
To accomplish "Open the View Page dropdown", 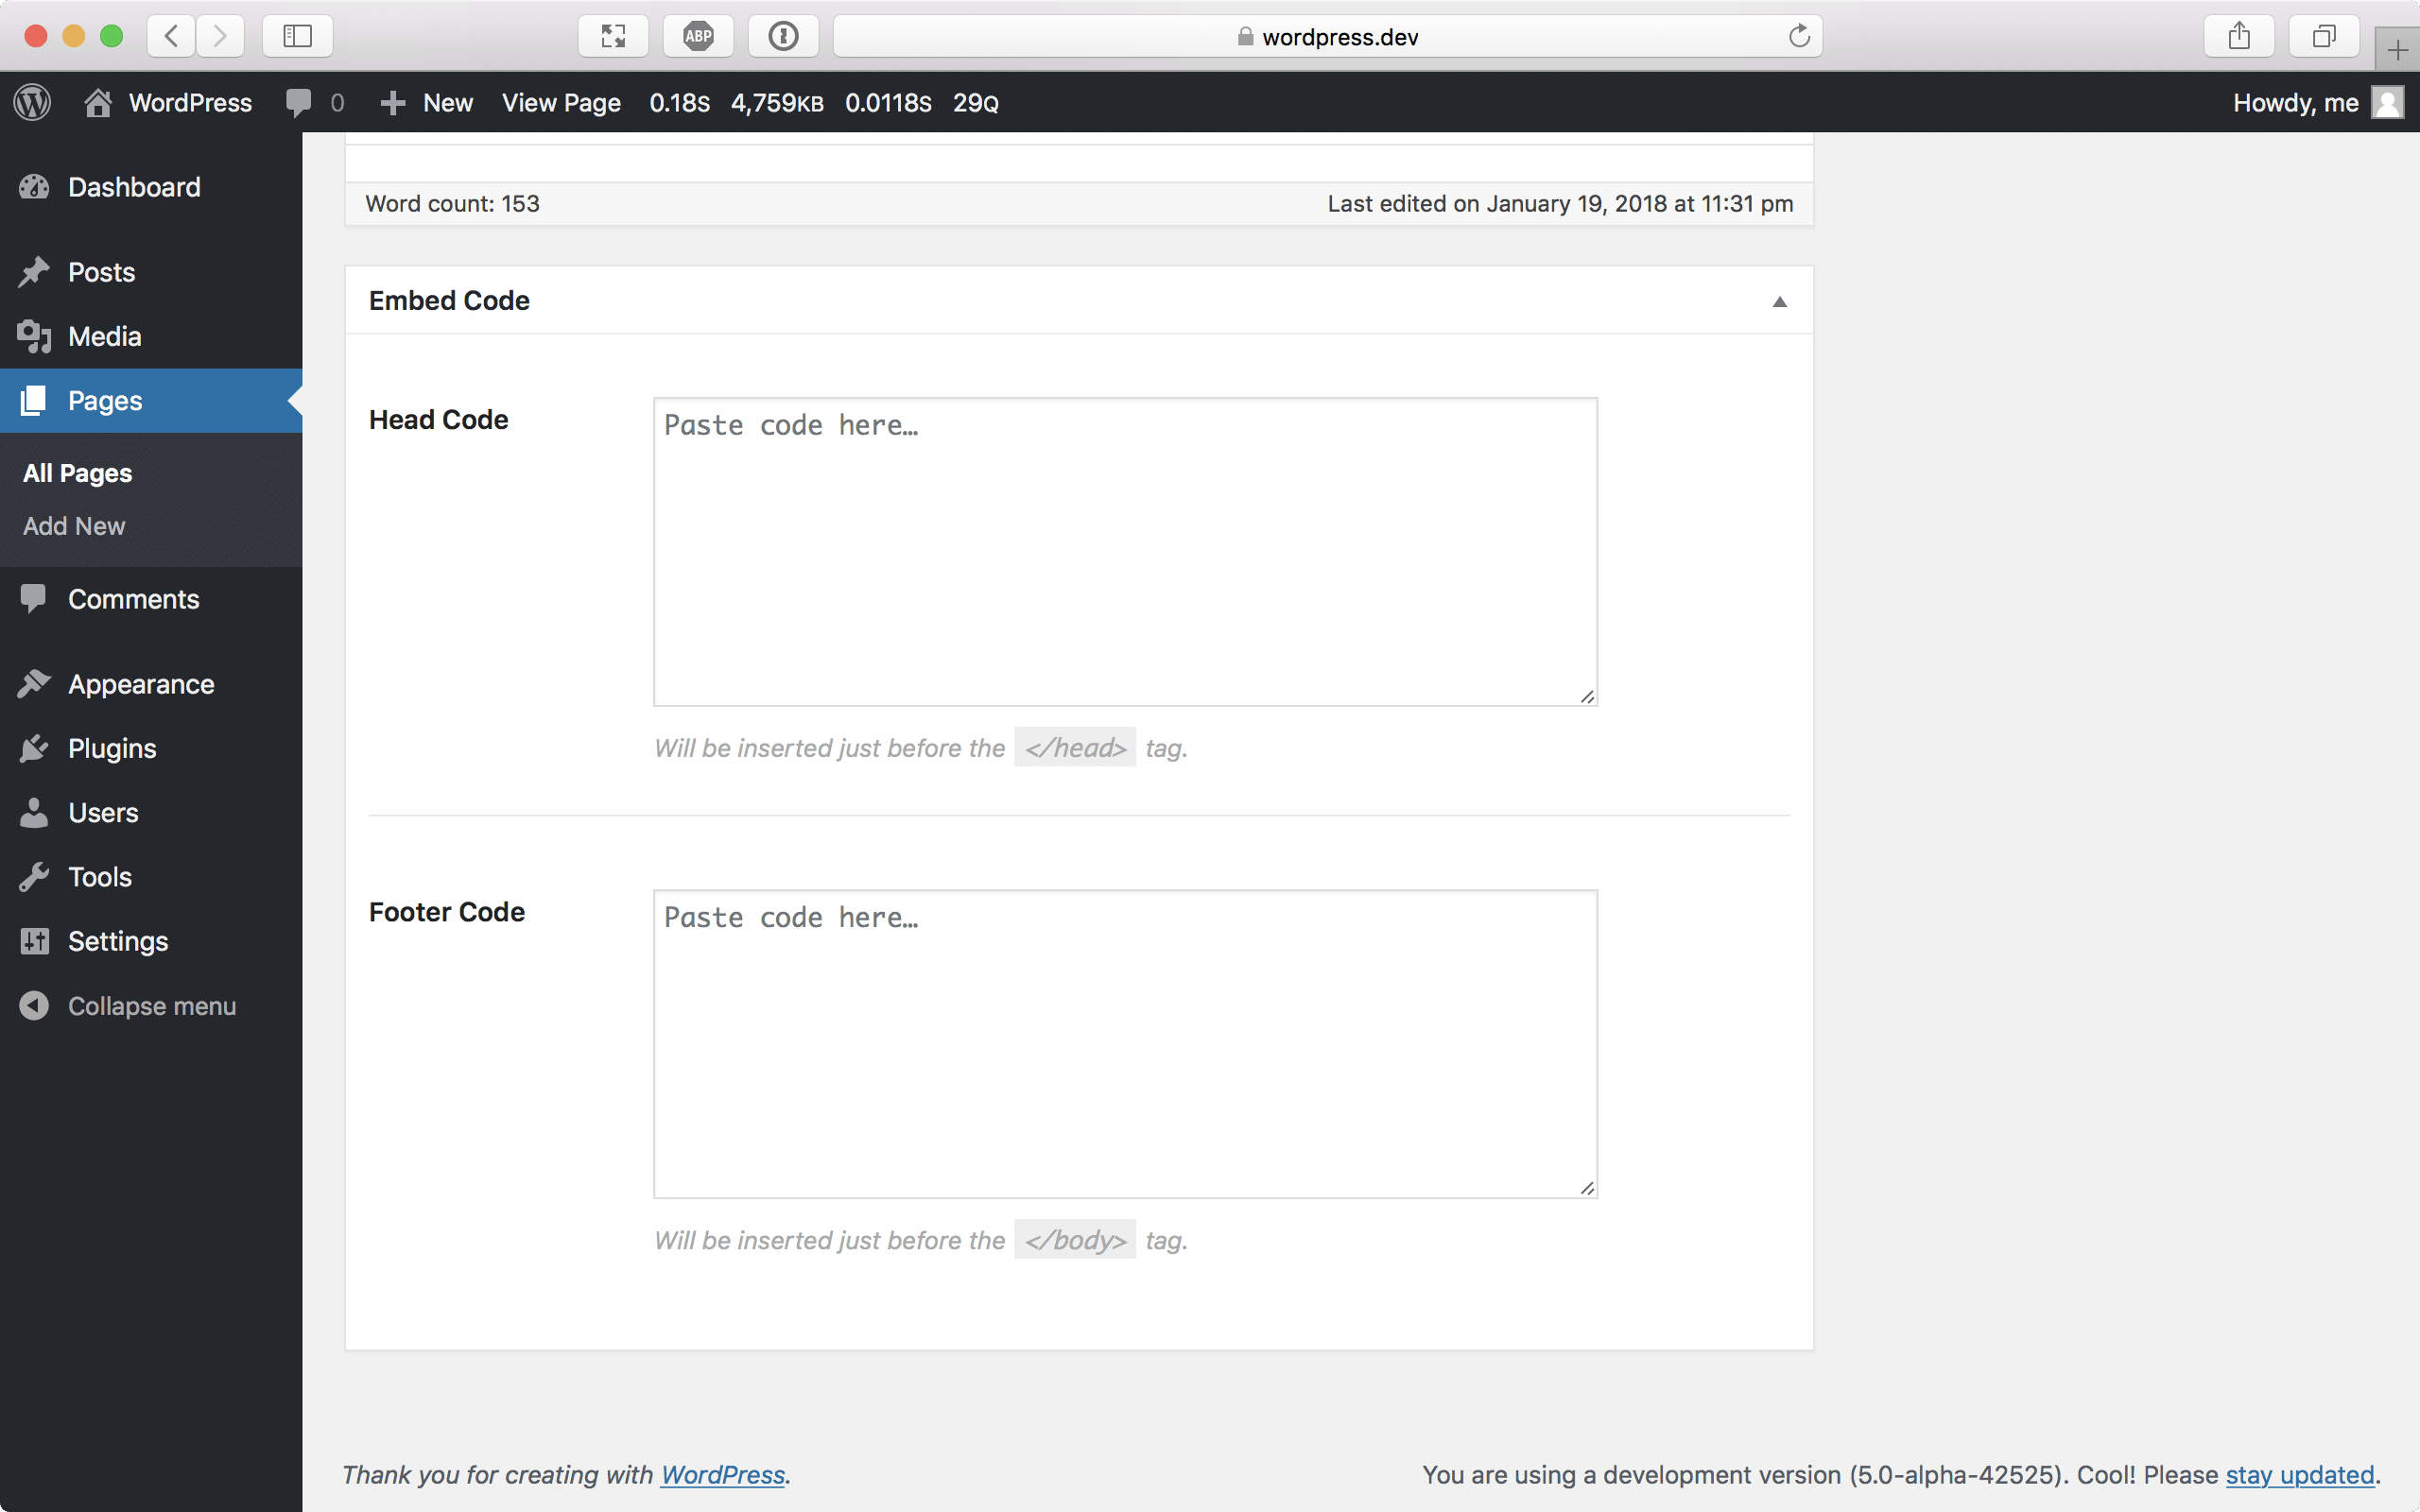I will [560, 103].
